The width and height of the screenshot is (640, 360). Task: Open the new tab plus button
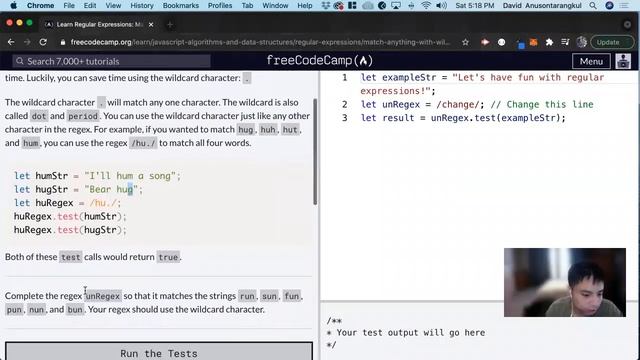point(170,24)
